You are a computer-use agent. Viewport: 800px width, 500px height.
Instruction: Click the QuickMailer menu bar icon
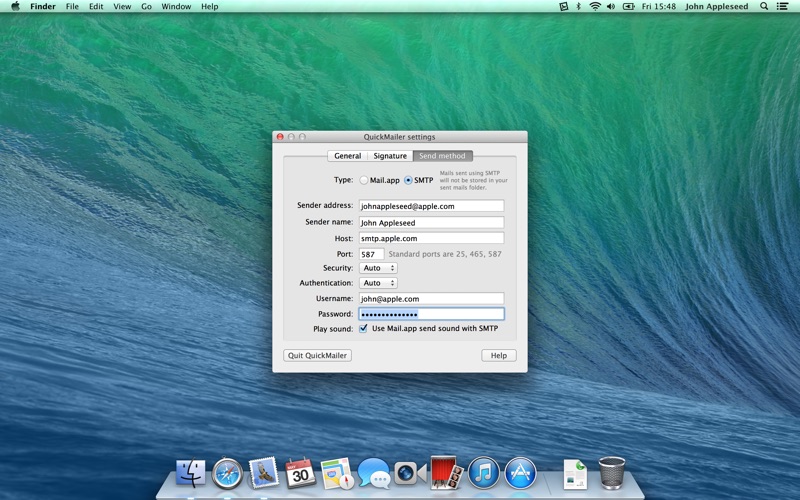[563, 6]
